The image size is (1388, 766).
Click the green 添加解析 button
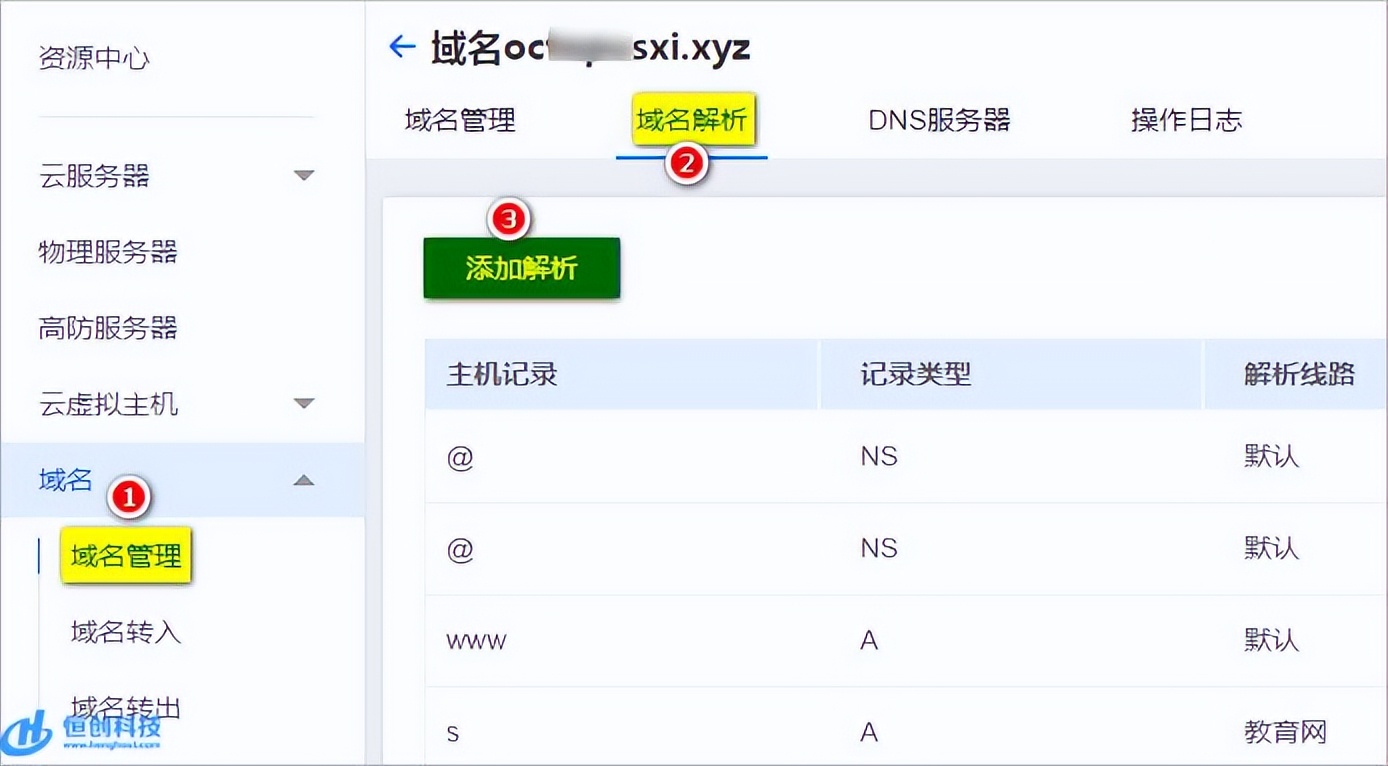click(521, 267)
